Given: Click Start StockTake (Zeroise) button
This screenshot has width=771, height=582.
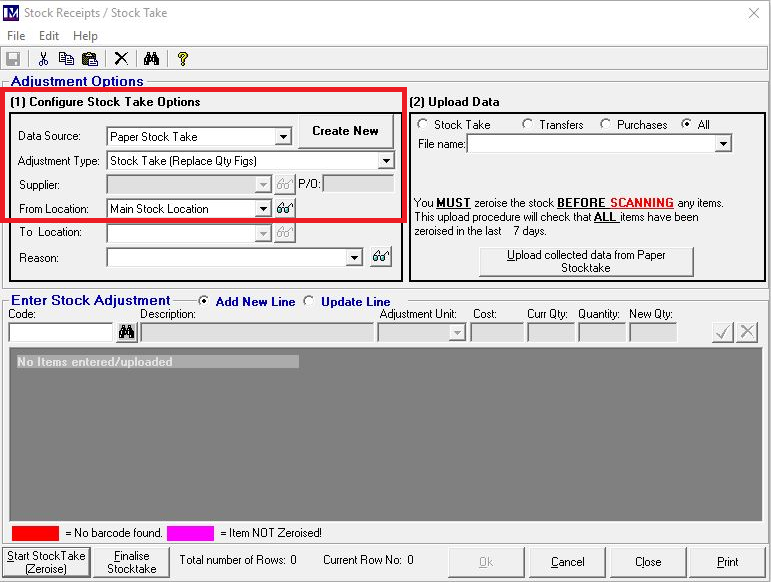Looking at the screenshot, I should tap(46, 562).
